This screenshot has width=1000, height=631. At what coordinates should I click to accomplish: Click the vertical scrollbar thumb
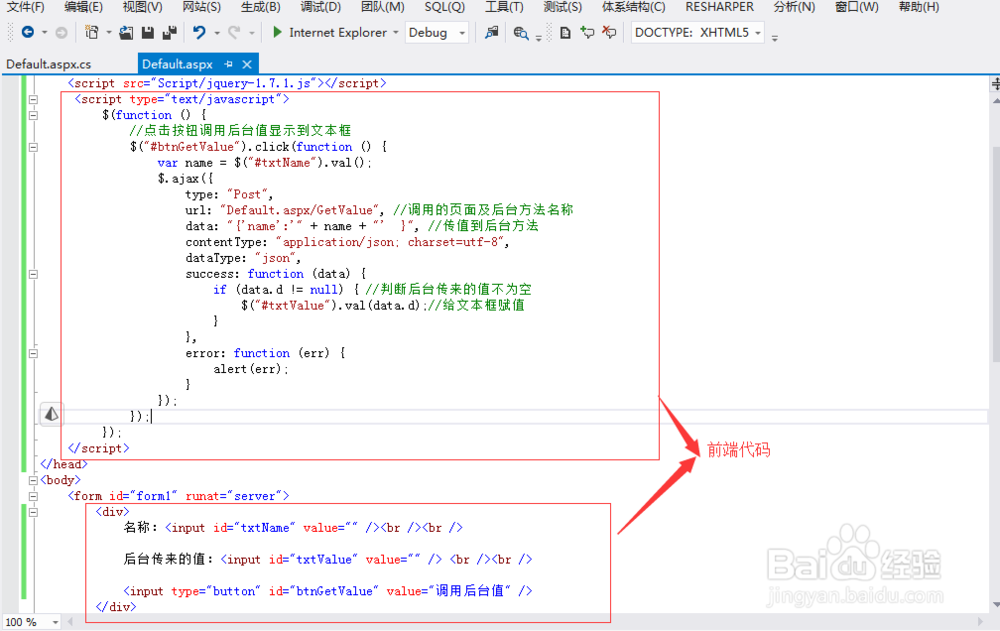coord(996,254)
